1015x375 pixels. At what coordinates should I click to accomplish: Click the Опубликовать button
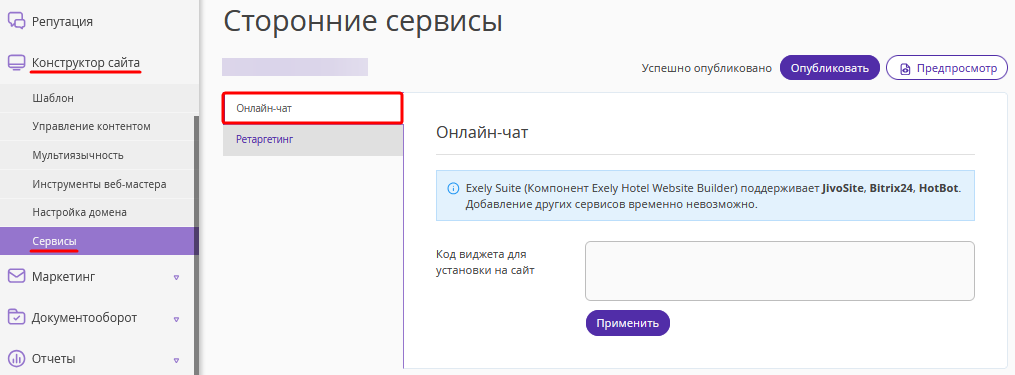(x=829, y=68)
